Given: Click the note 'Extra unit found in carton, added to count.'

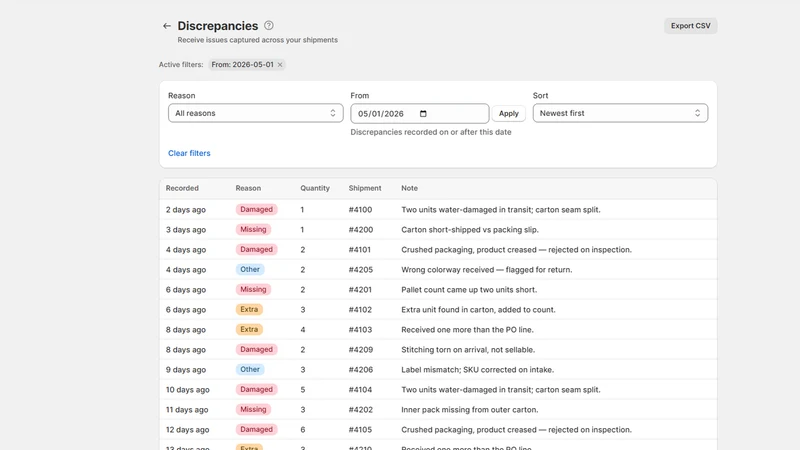Looking at the screenshot, I should (x=478, y=310).
